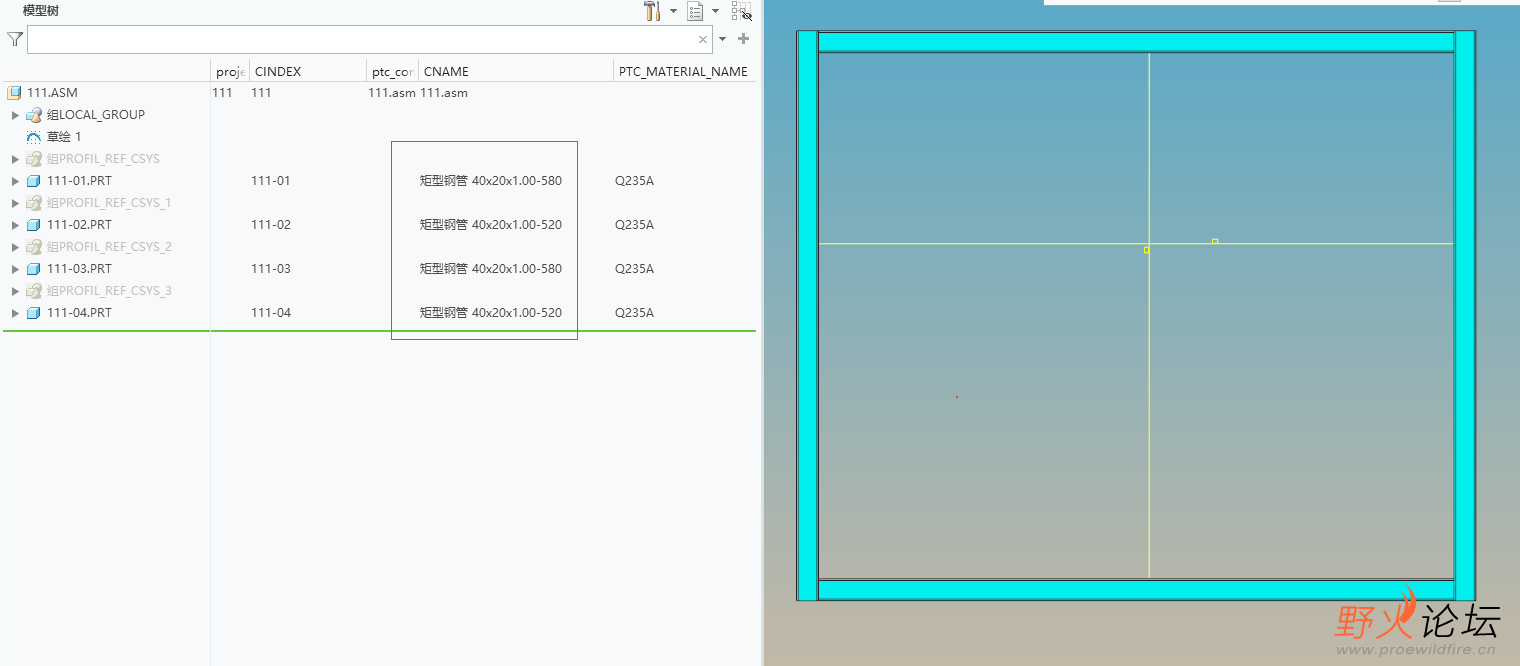Viewport: 1520px width, 666px height.
Task: Click Q235A material in 111-01.PRT row
Action: point(634,181)
